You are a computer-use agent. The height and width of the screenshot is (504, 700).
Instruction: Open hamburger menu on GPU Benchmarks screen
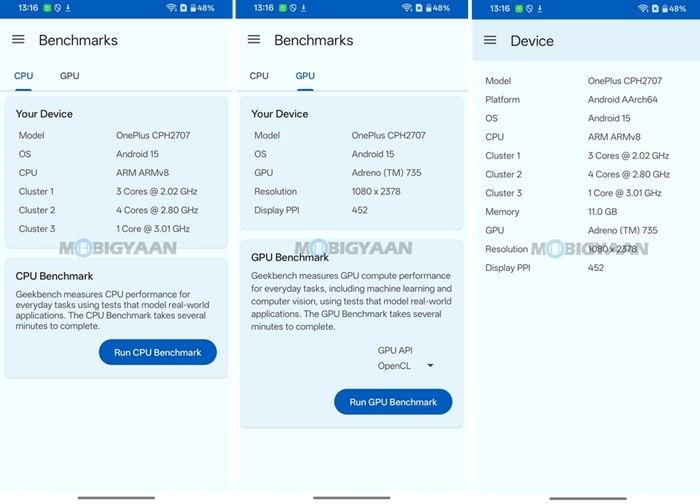point(254,40)
